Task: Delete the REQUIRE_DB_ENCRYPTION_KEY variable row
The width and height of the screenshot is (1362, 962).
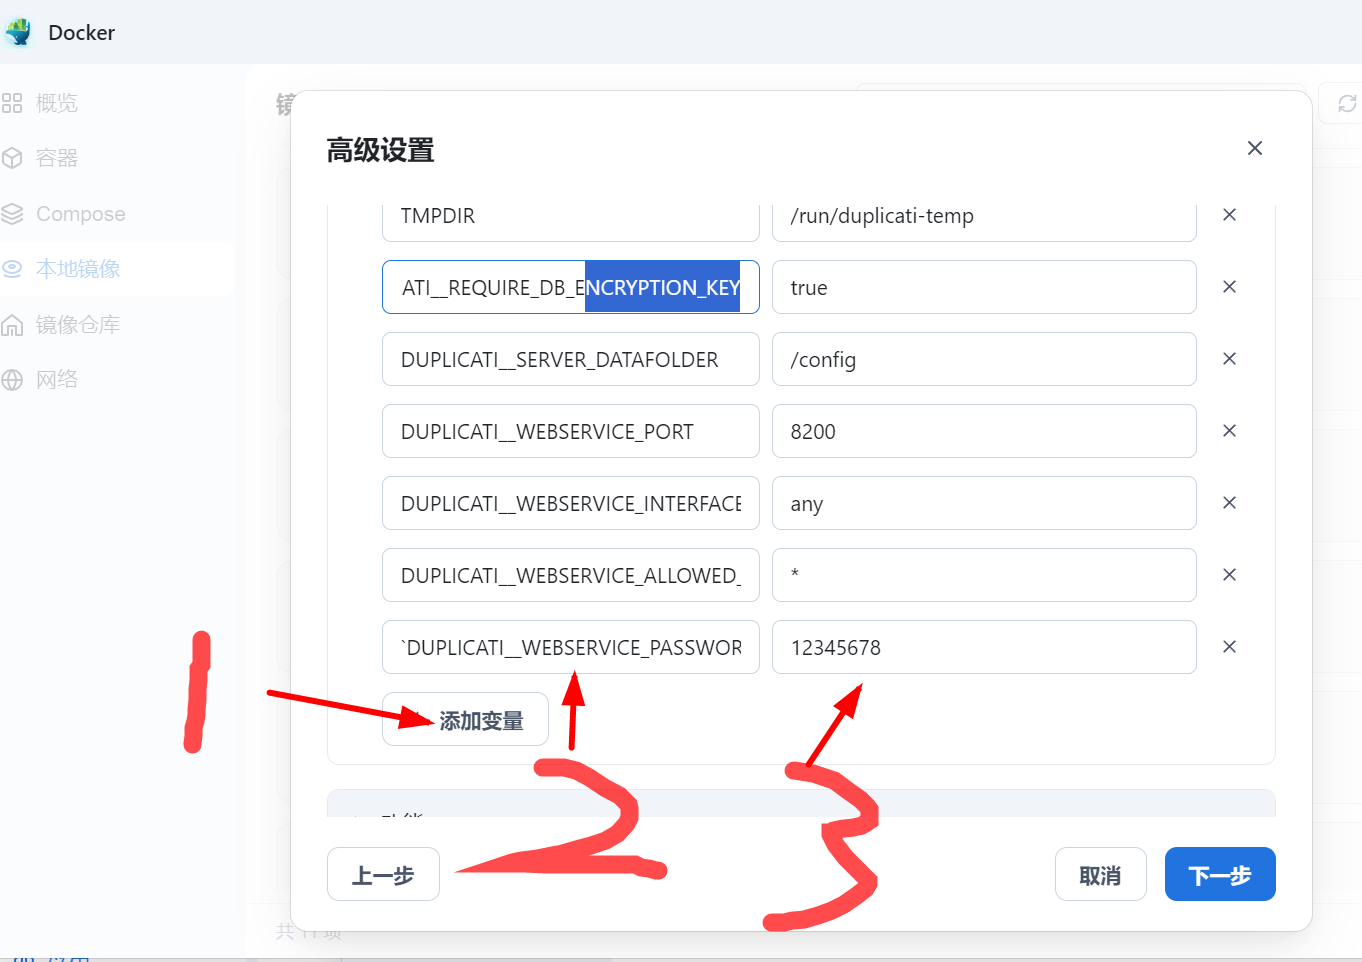Action: tap(1229, 287)
